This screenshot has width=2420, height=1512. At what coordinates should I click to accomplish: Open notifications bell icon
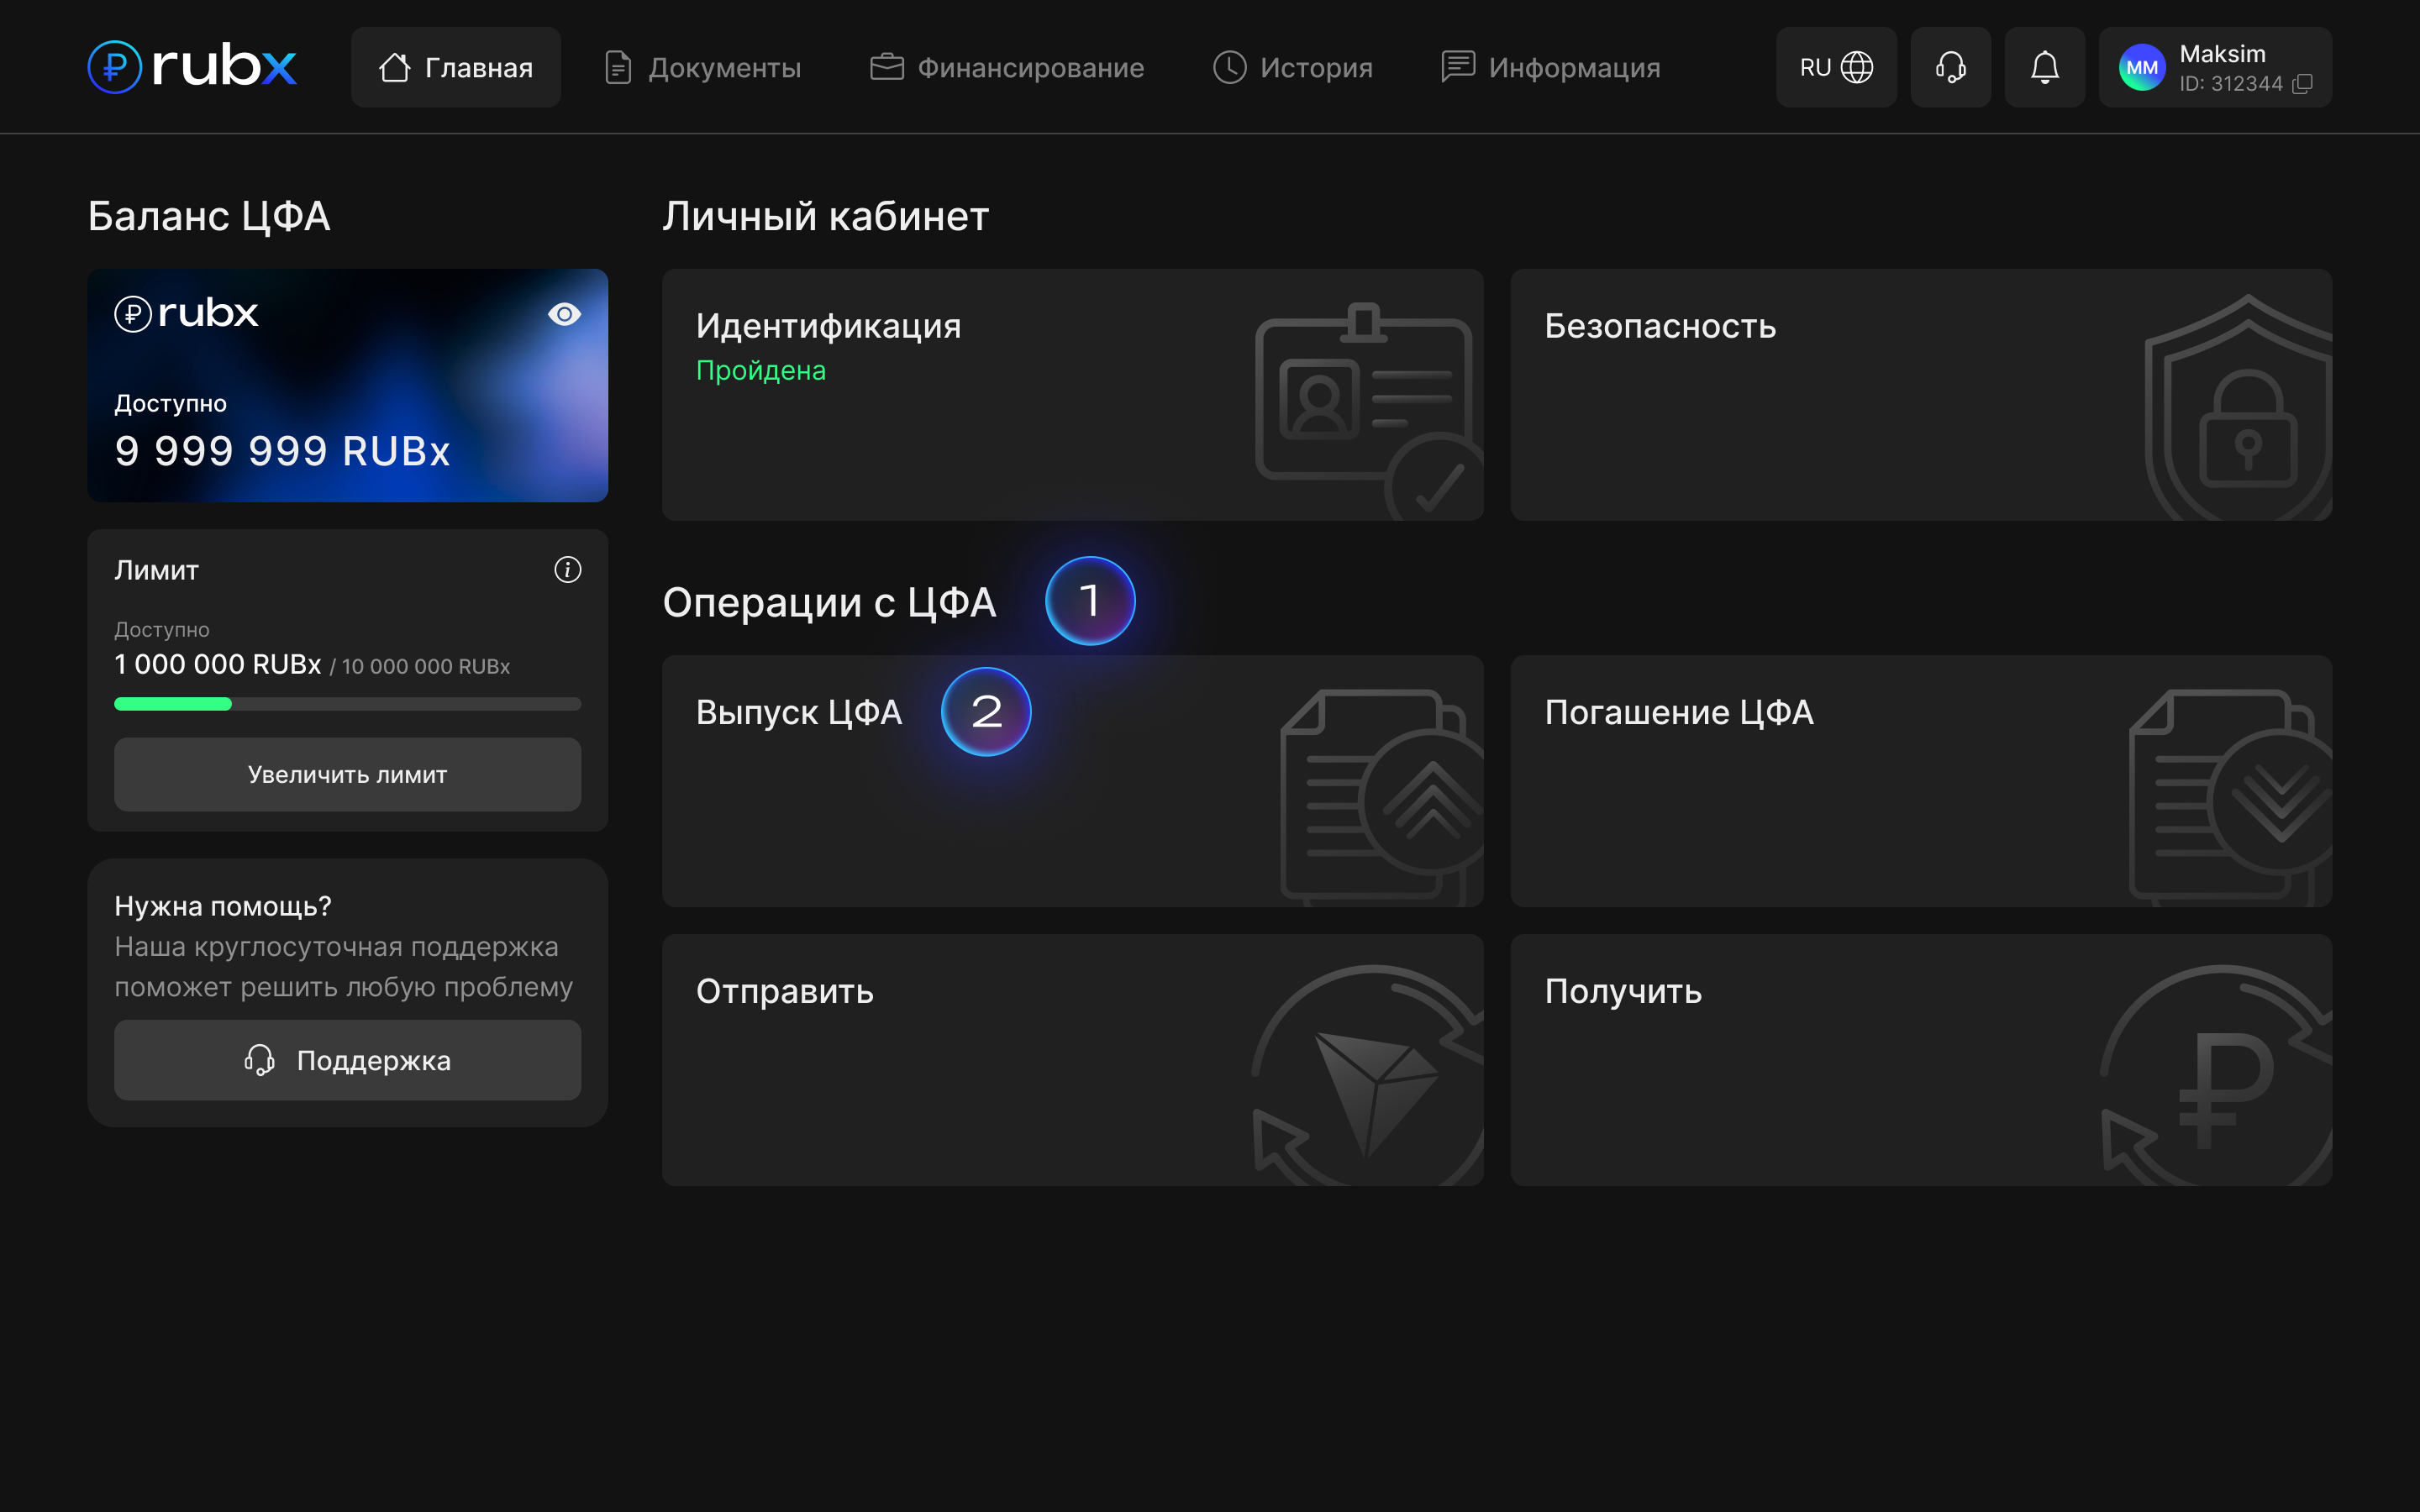point(2044,67)
